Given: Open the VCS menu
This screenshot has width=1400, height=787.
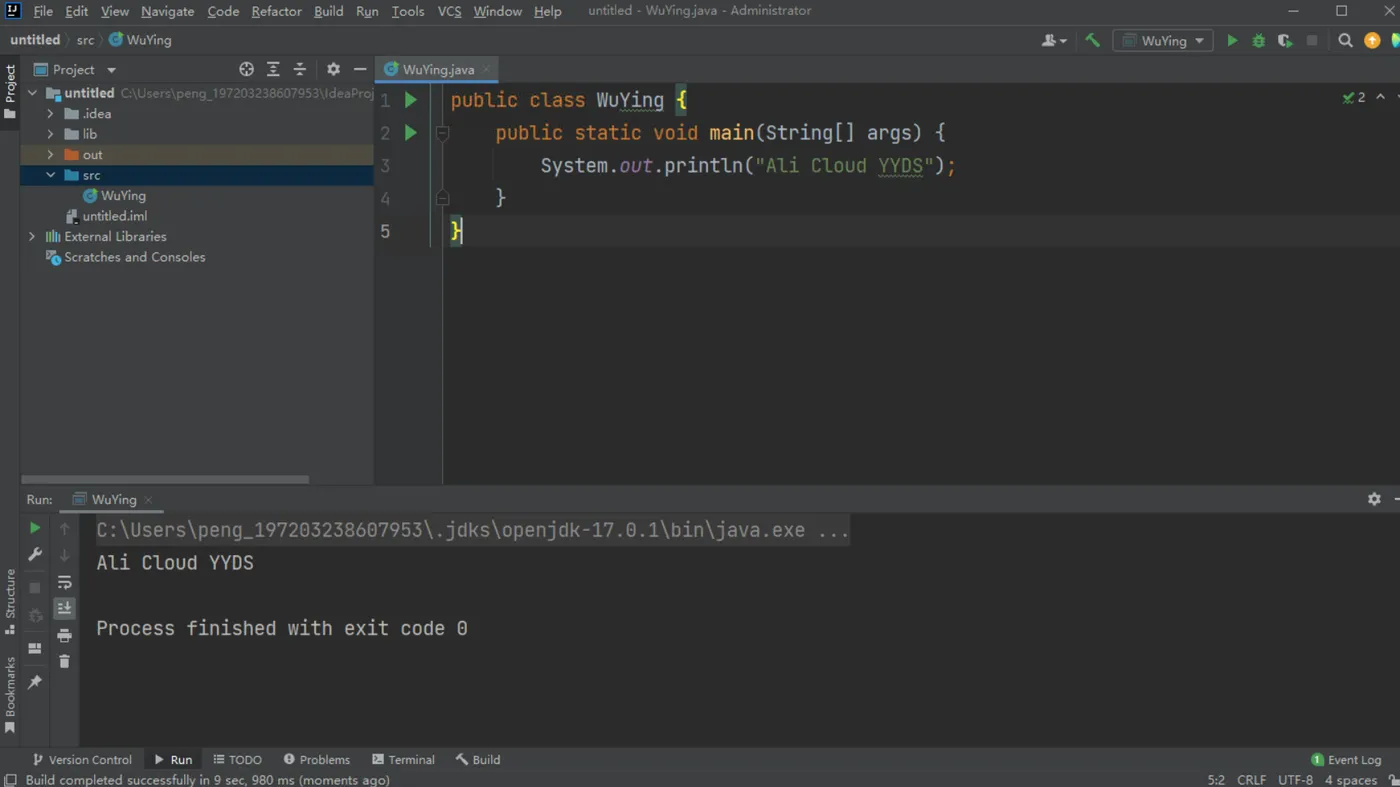Looking at the screenshot, I should click(x=449, y=11).
